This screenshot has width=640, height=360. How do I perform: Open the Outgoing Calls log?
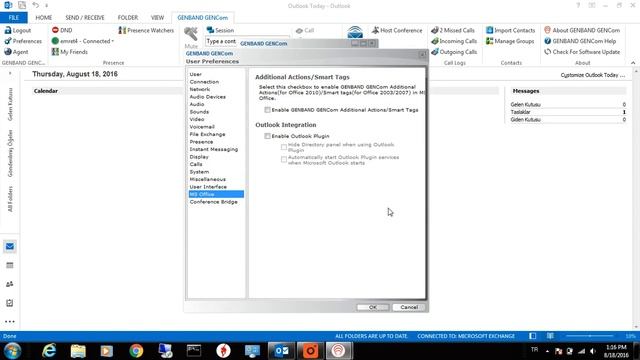tap(454, 52)
